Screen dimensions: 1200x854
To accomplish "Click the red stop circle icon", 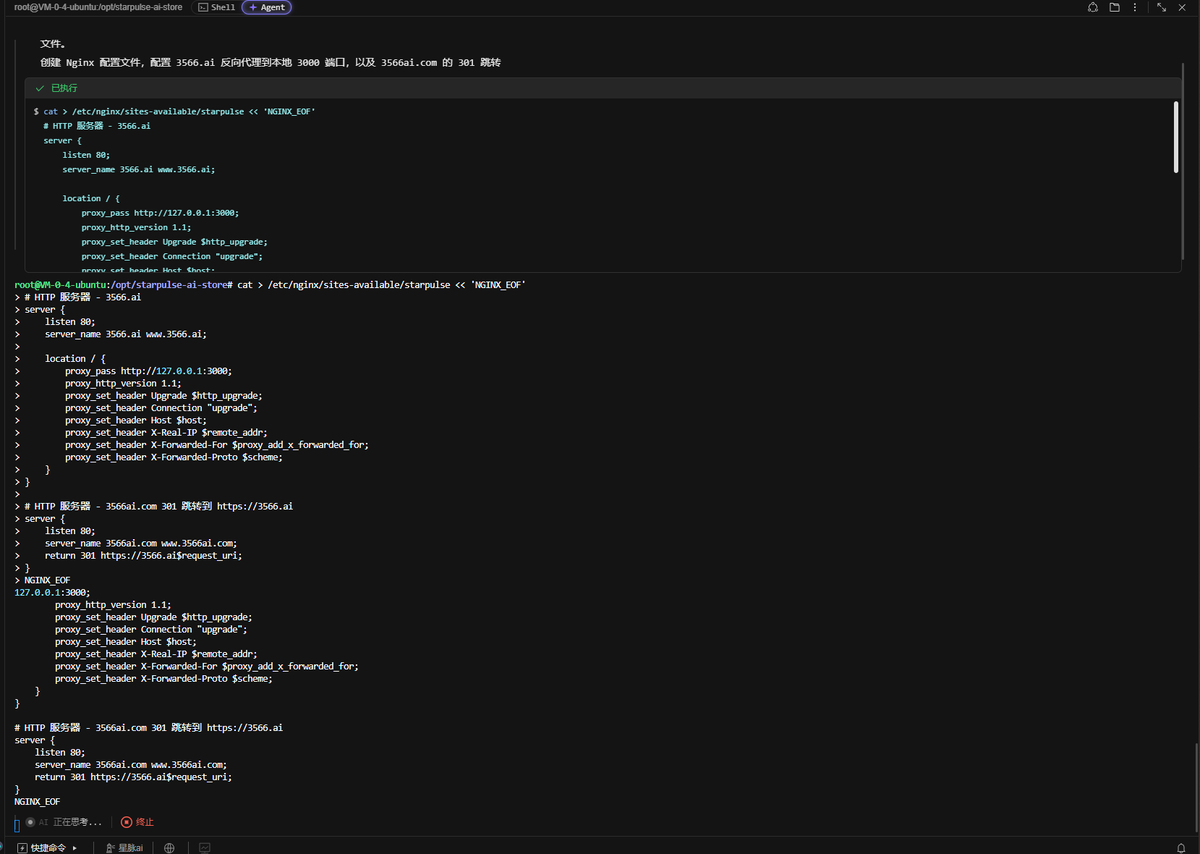I will tap(126, 822).
